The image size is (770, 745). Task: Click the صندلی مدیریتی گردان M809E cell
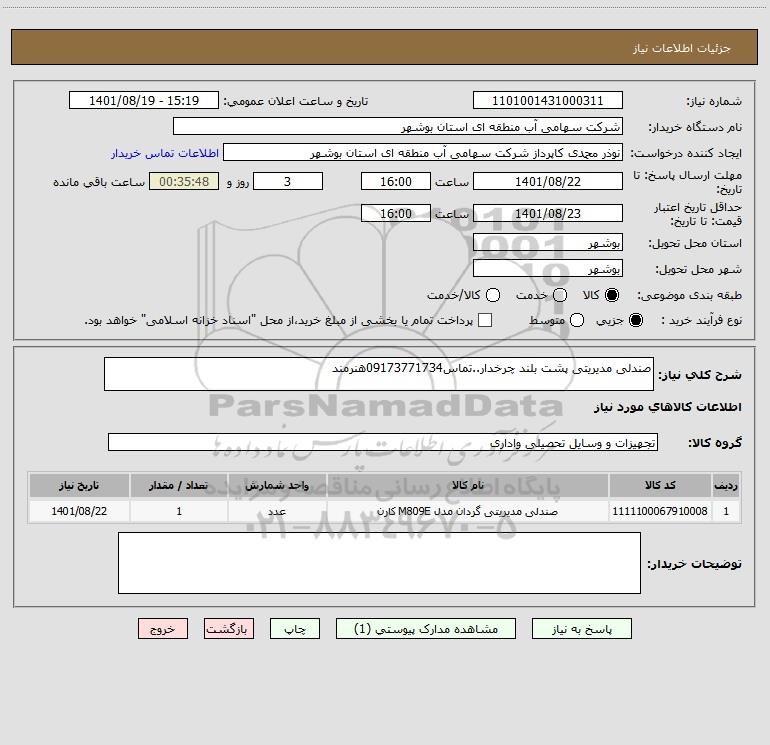(x=468, y=511)
